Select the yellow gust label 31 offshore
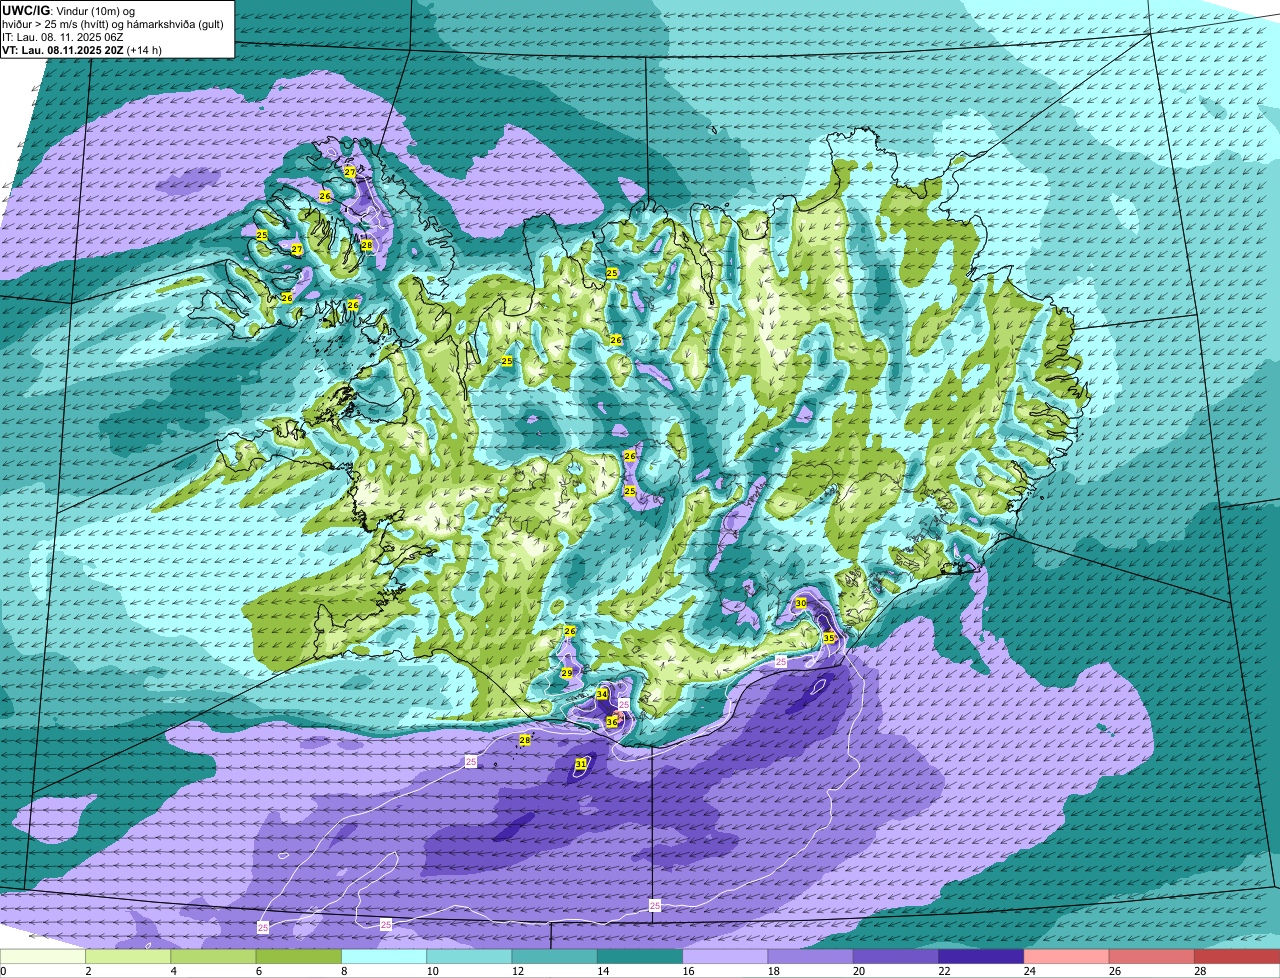Image resolution: width=1280 pixels, height=978 pixels. pos(581,764)
